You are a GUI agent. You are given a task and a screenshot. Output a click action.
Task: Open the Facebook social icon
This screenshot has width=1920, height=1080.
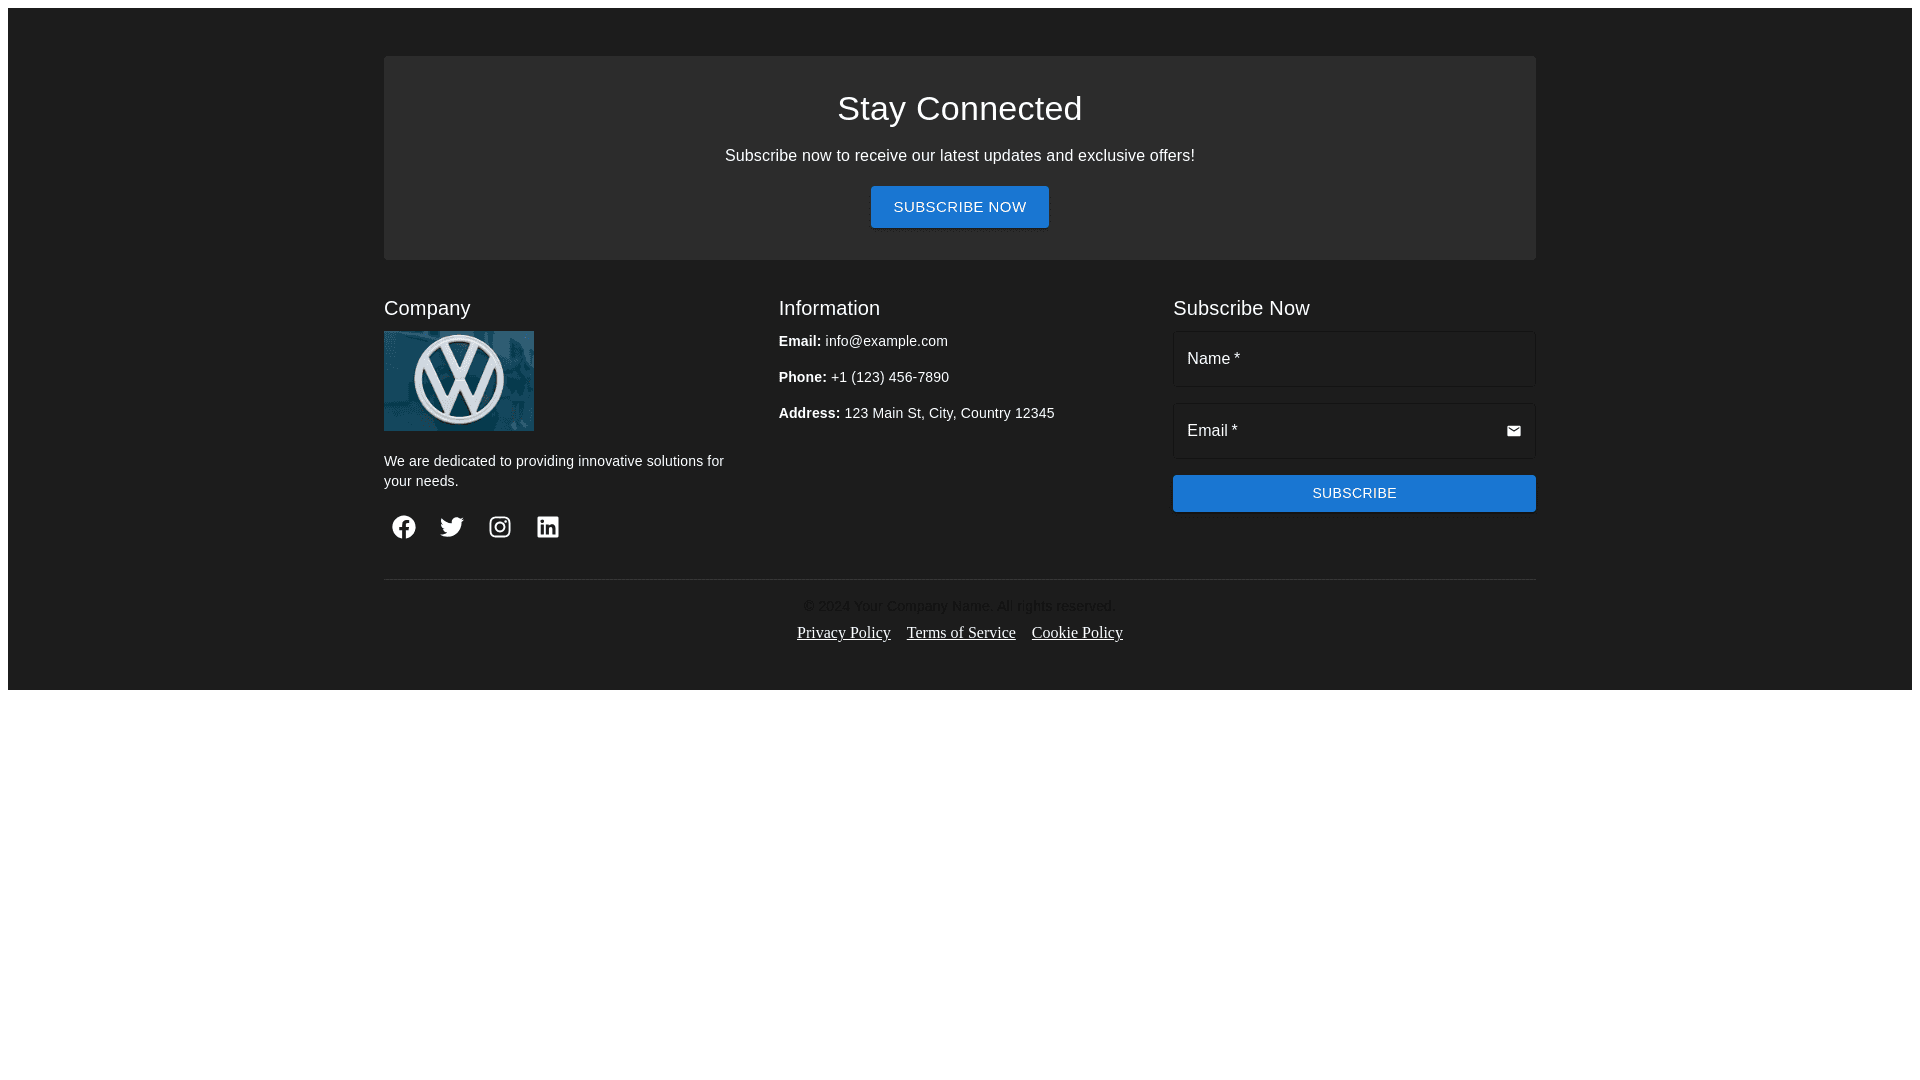coord(404,527)
